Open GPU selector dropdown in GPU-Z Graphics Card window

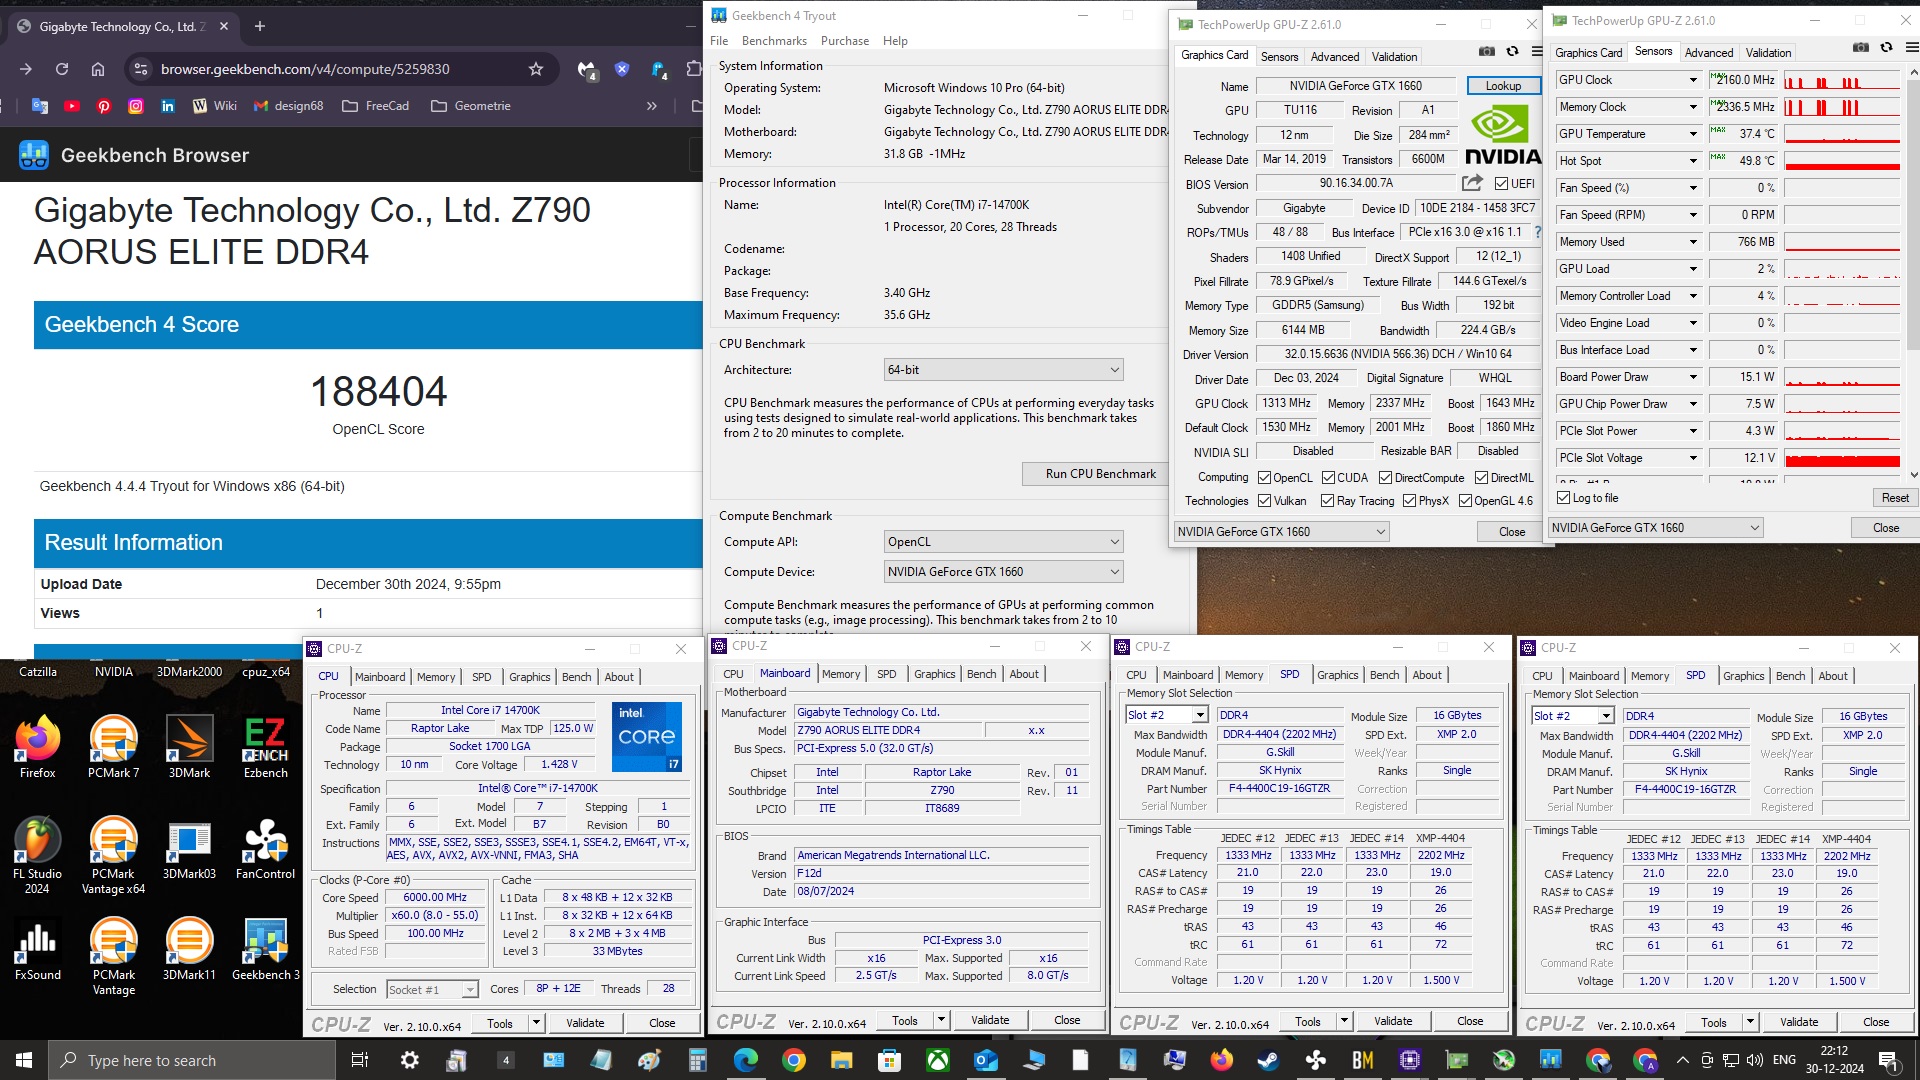(x=1282, y=532)
